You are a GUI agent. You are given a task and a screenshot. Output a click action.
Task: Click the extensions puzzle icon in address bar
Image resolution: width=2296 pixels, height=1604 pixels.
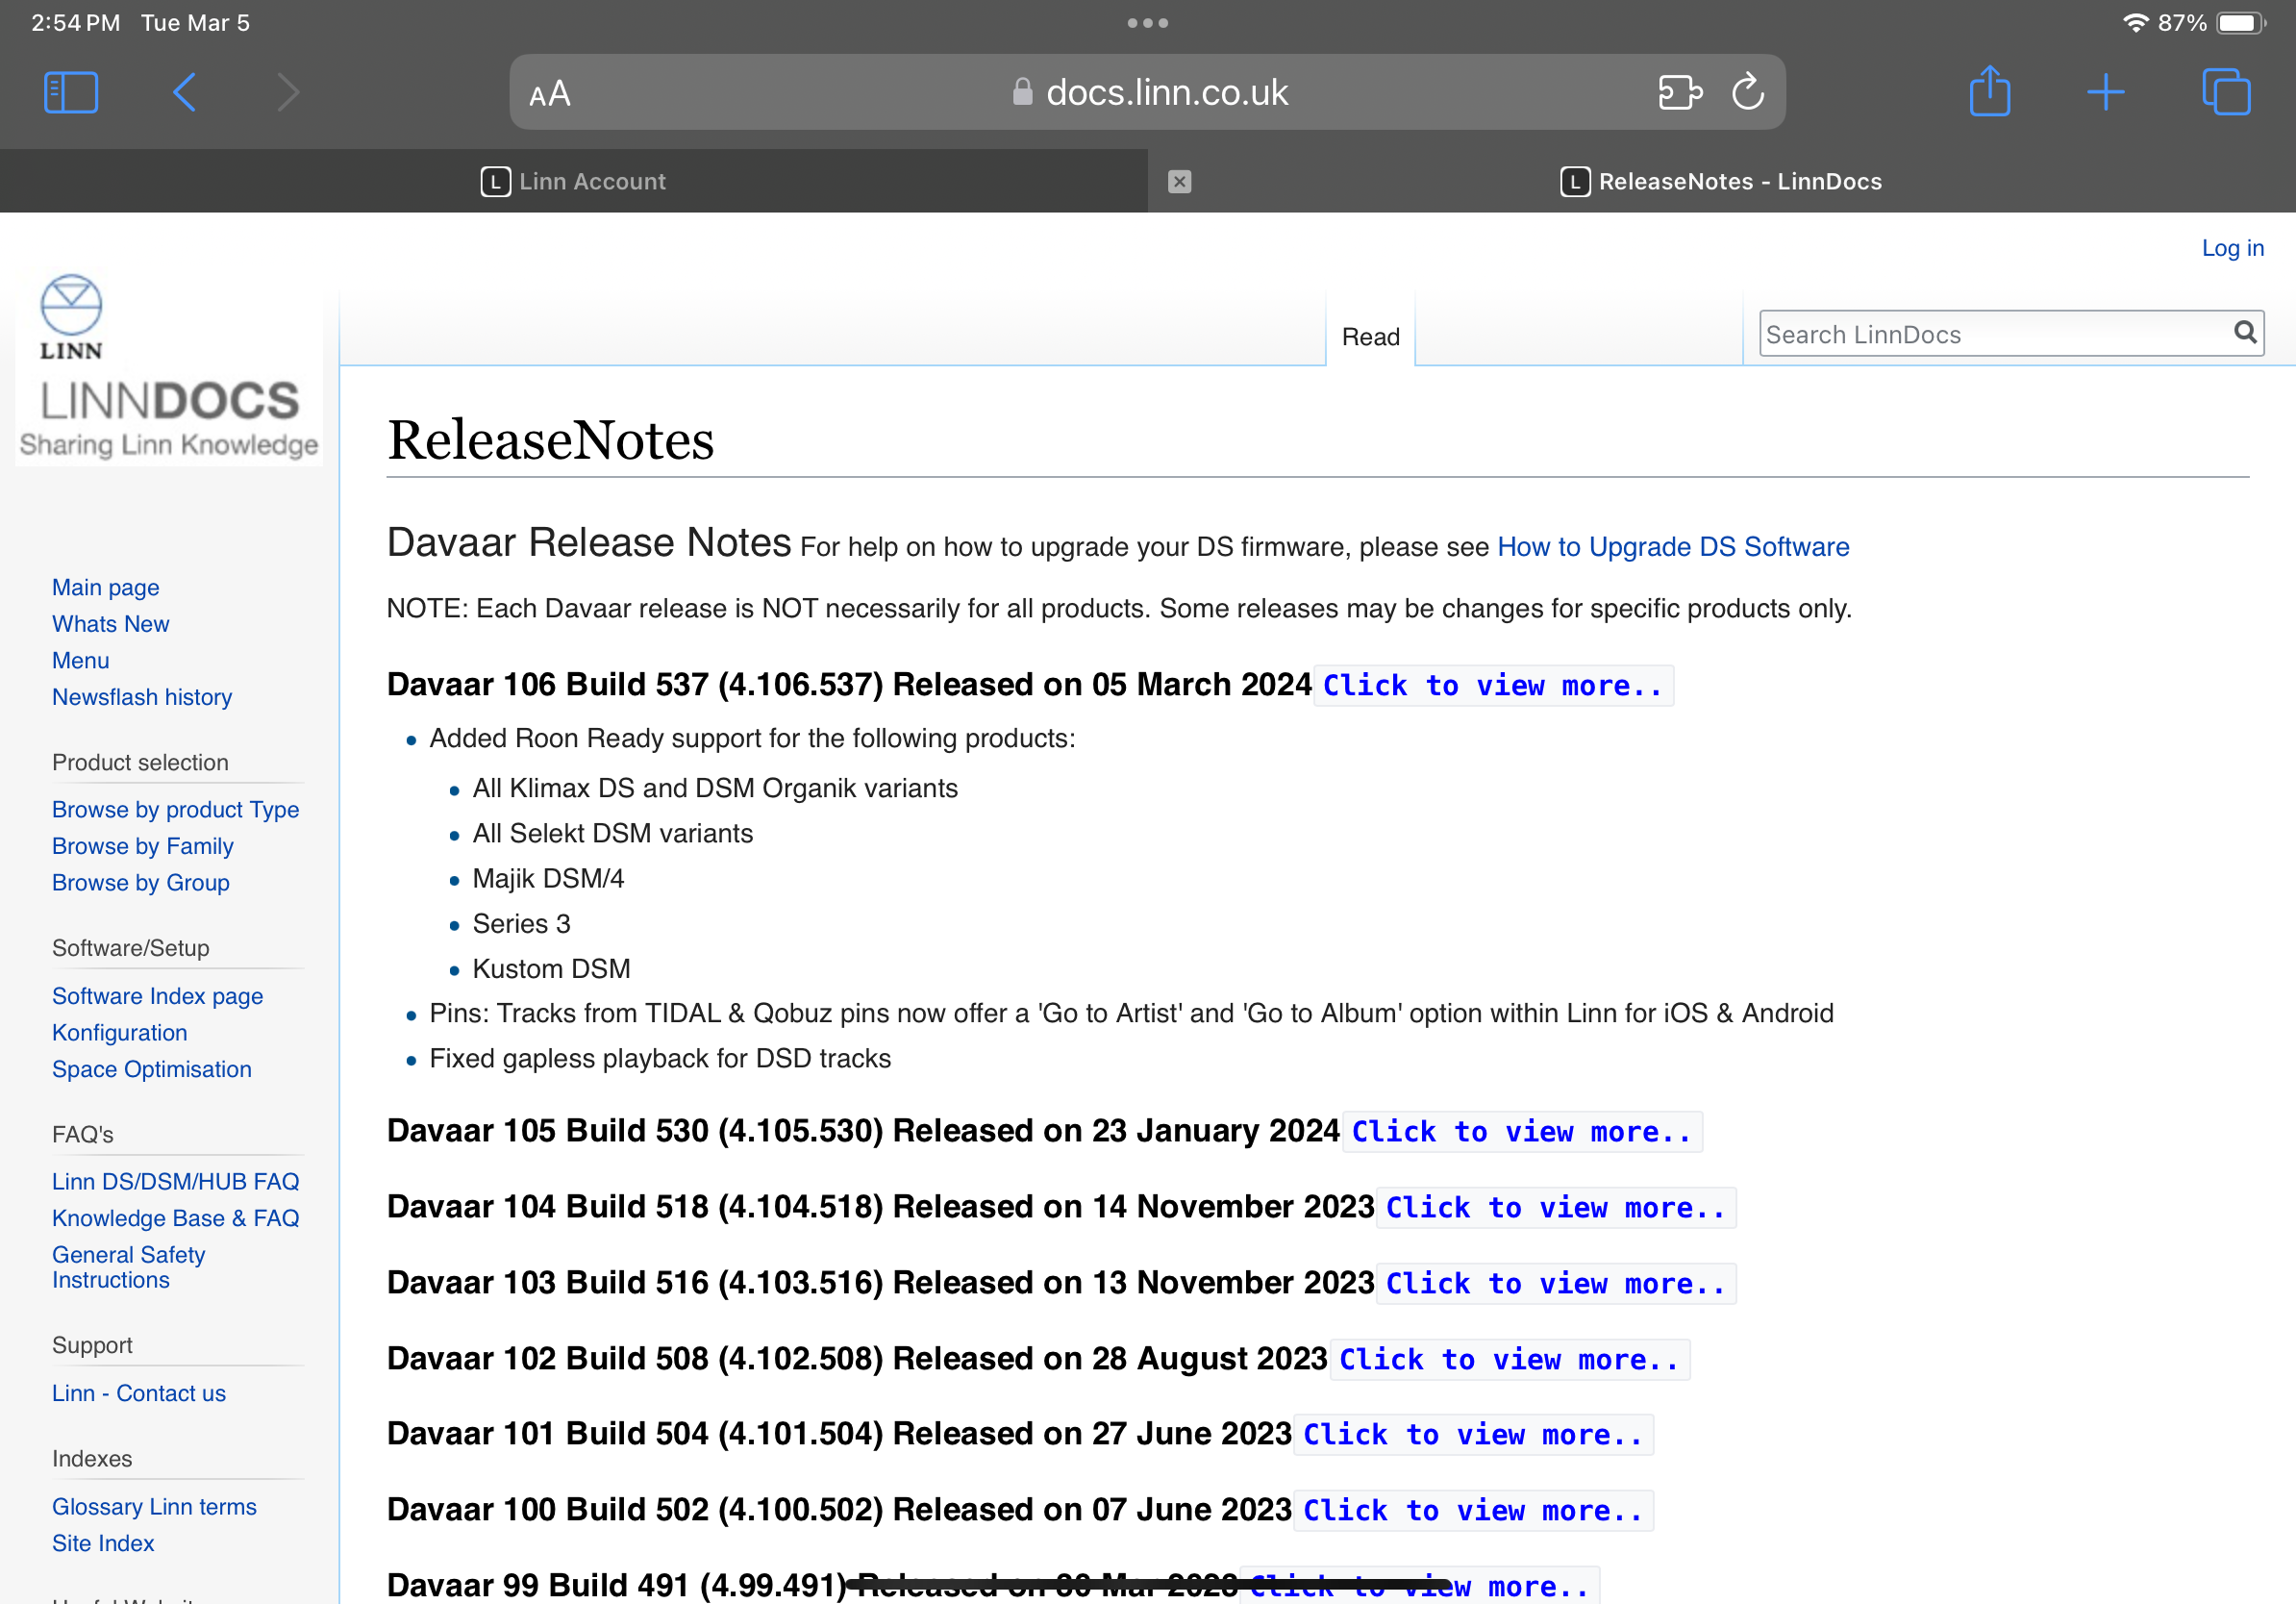click(x=1679, y=92)
